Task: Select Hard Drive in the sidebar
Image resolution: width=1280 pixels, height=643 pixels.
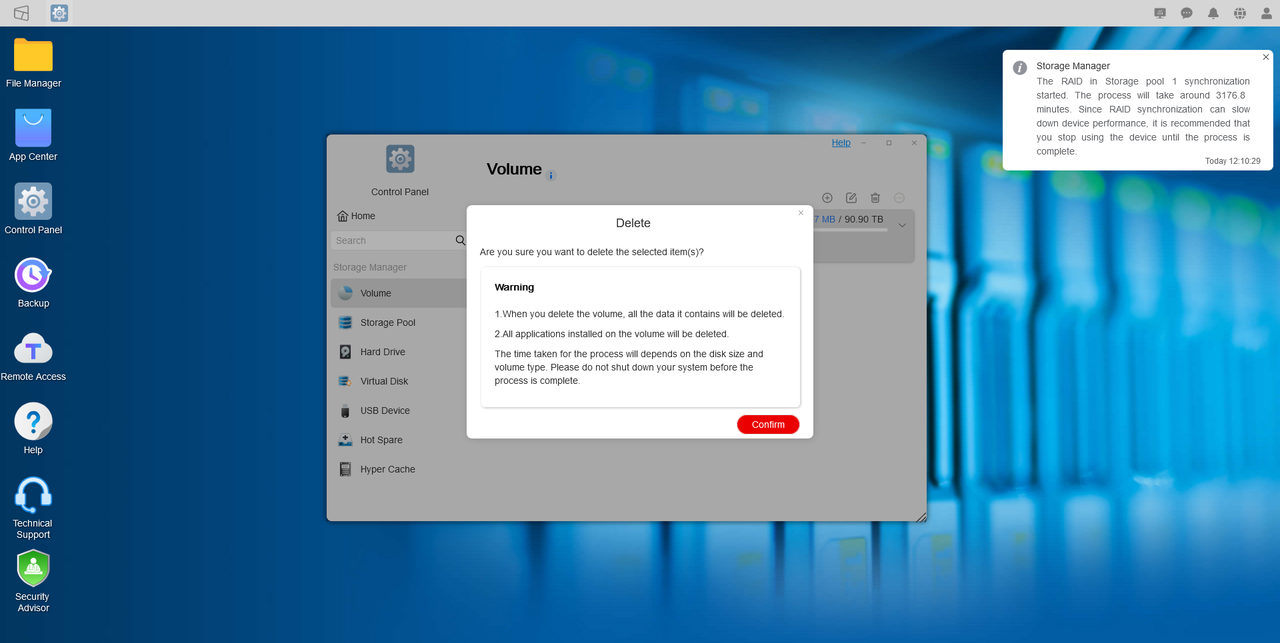Action: 399,352
